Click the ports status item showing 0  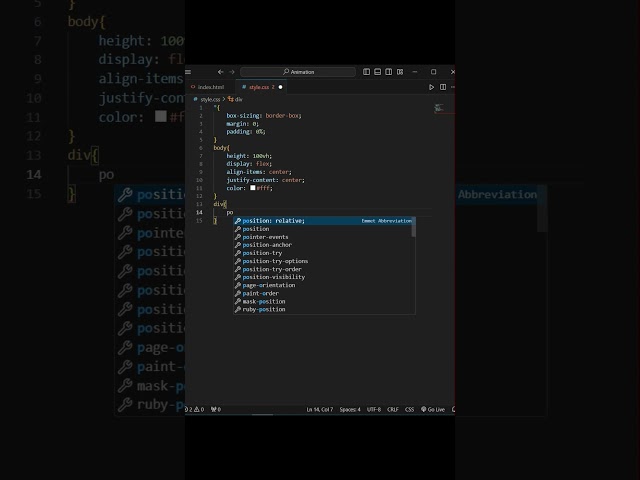216,409
